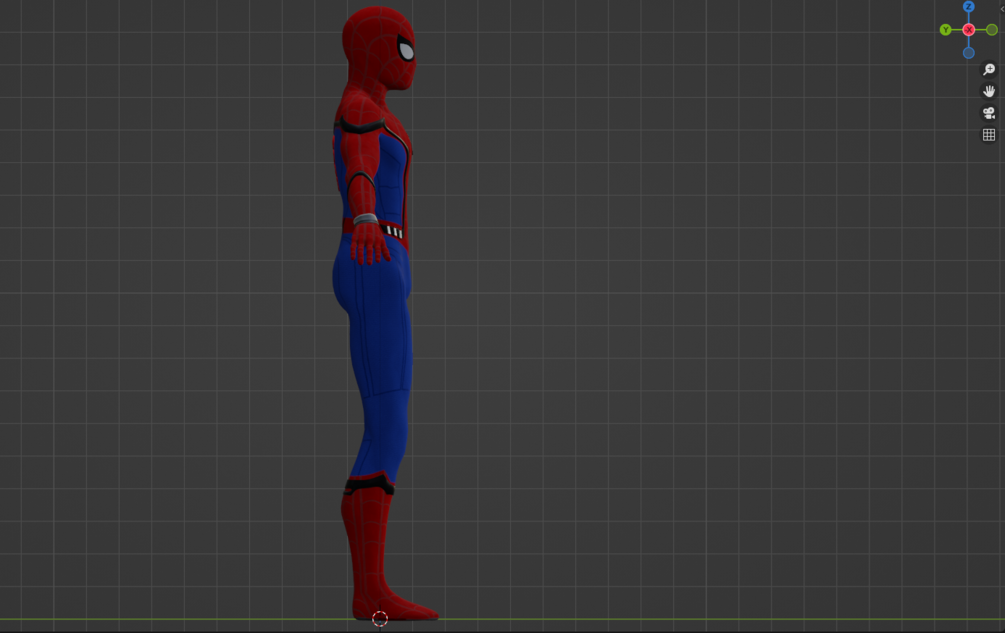Click the unlabeled green negative Y gizmo circle
1005x633 pixels.
click(x=992, y=30)
